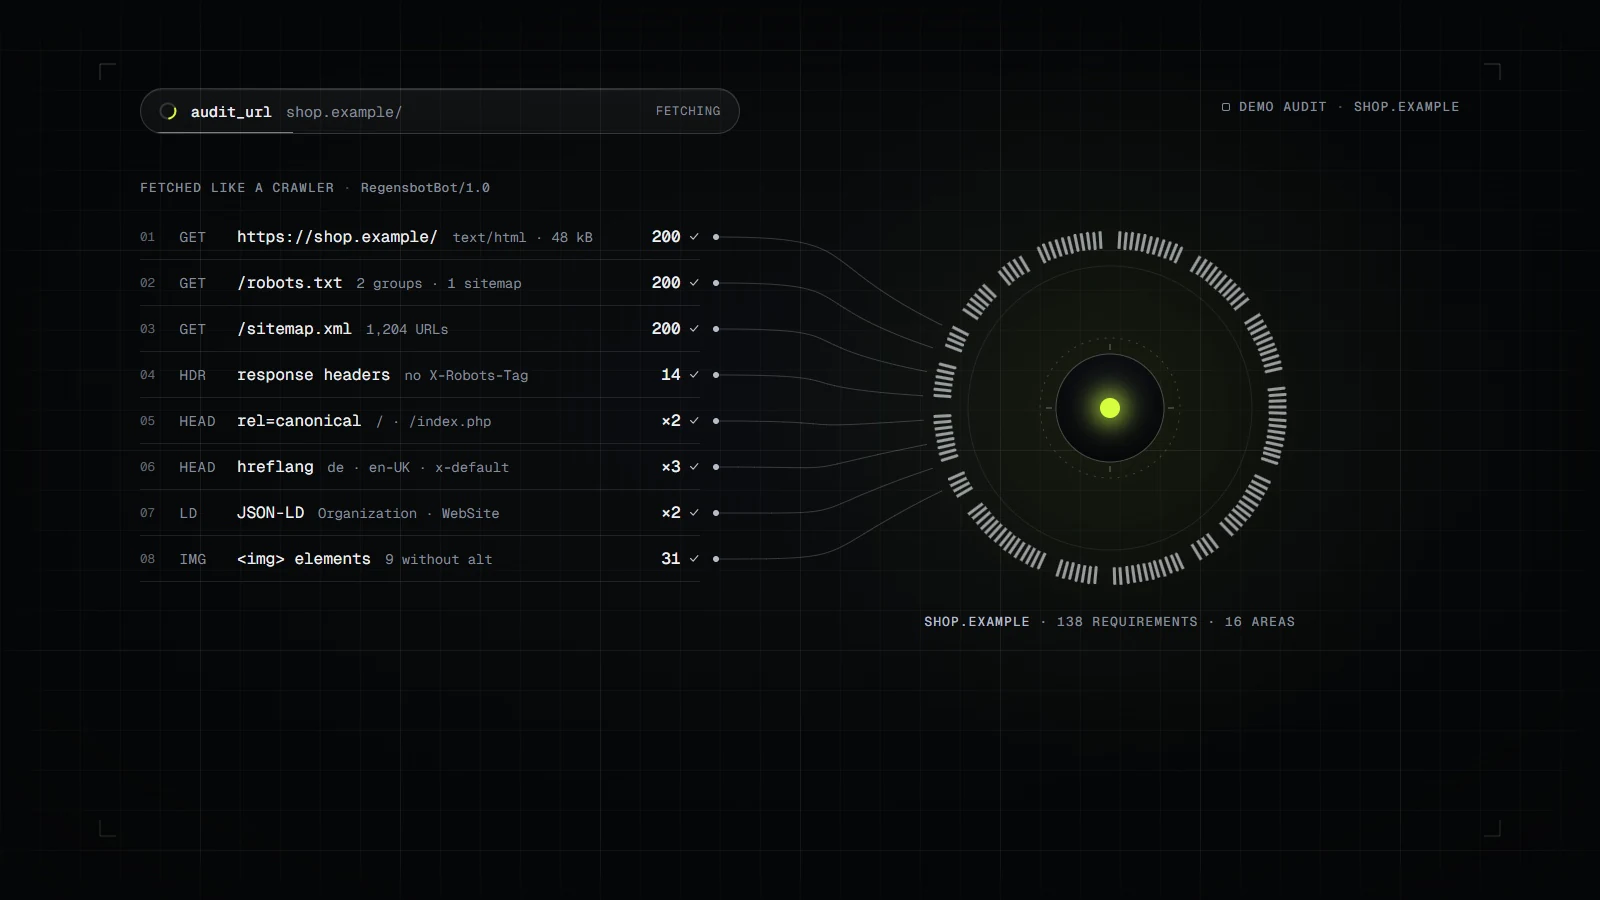Click the connector dot of the <img> elements row

[716, 559]
